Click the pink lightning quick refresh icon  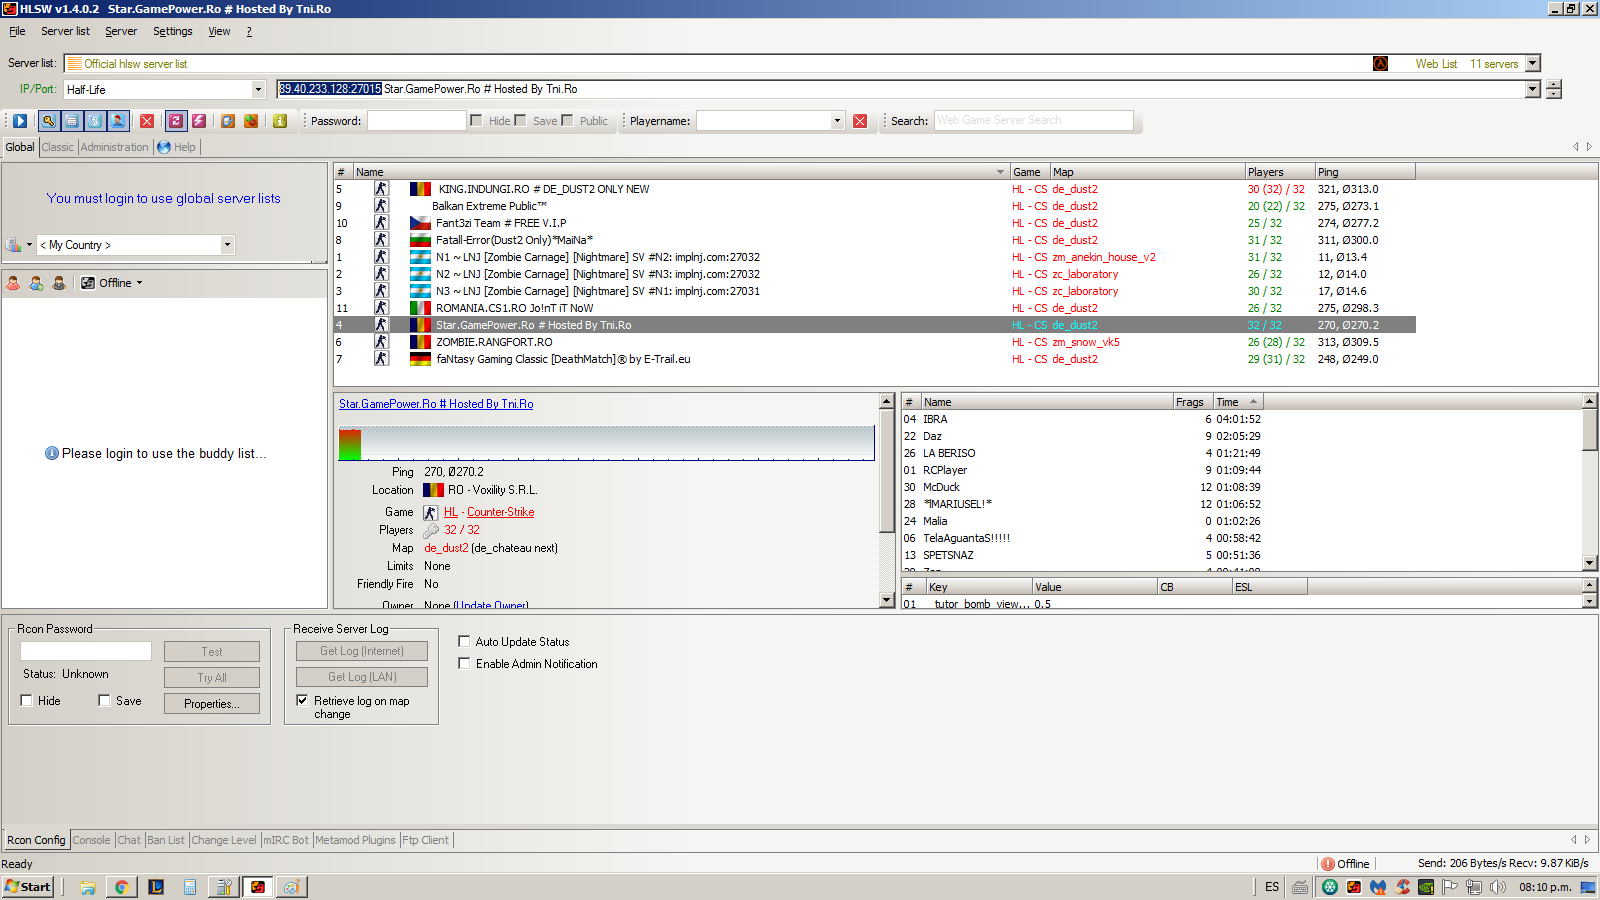(199, 121)
